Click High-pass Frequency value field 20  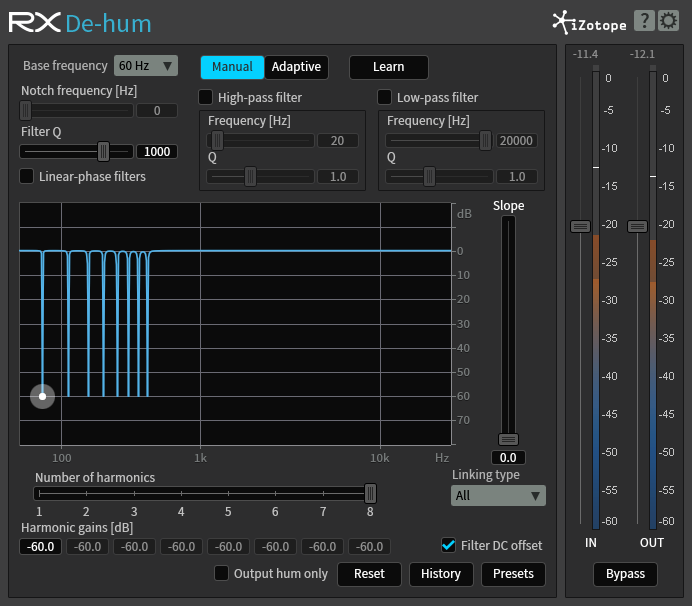point(338,141)
